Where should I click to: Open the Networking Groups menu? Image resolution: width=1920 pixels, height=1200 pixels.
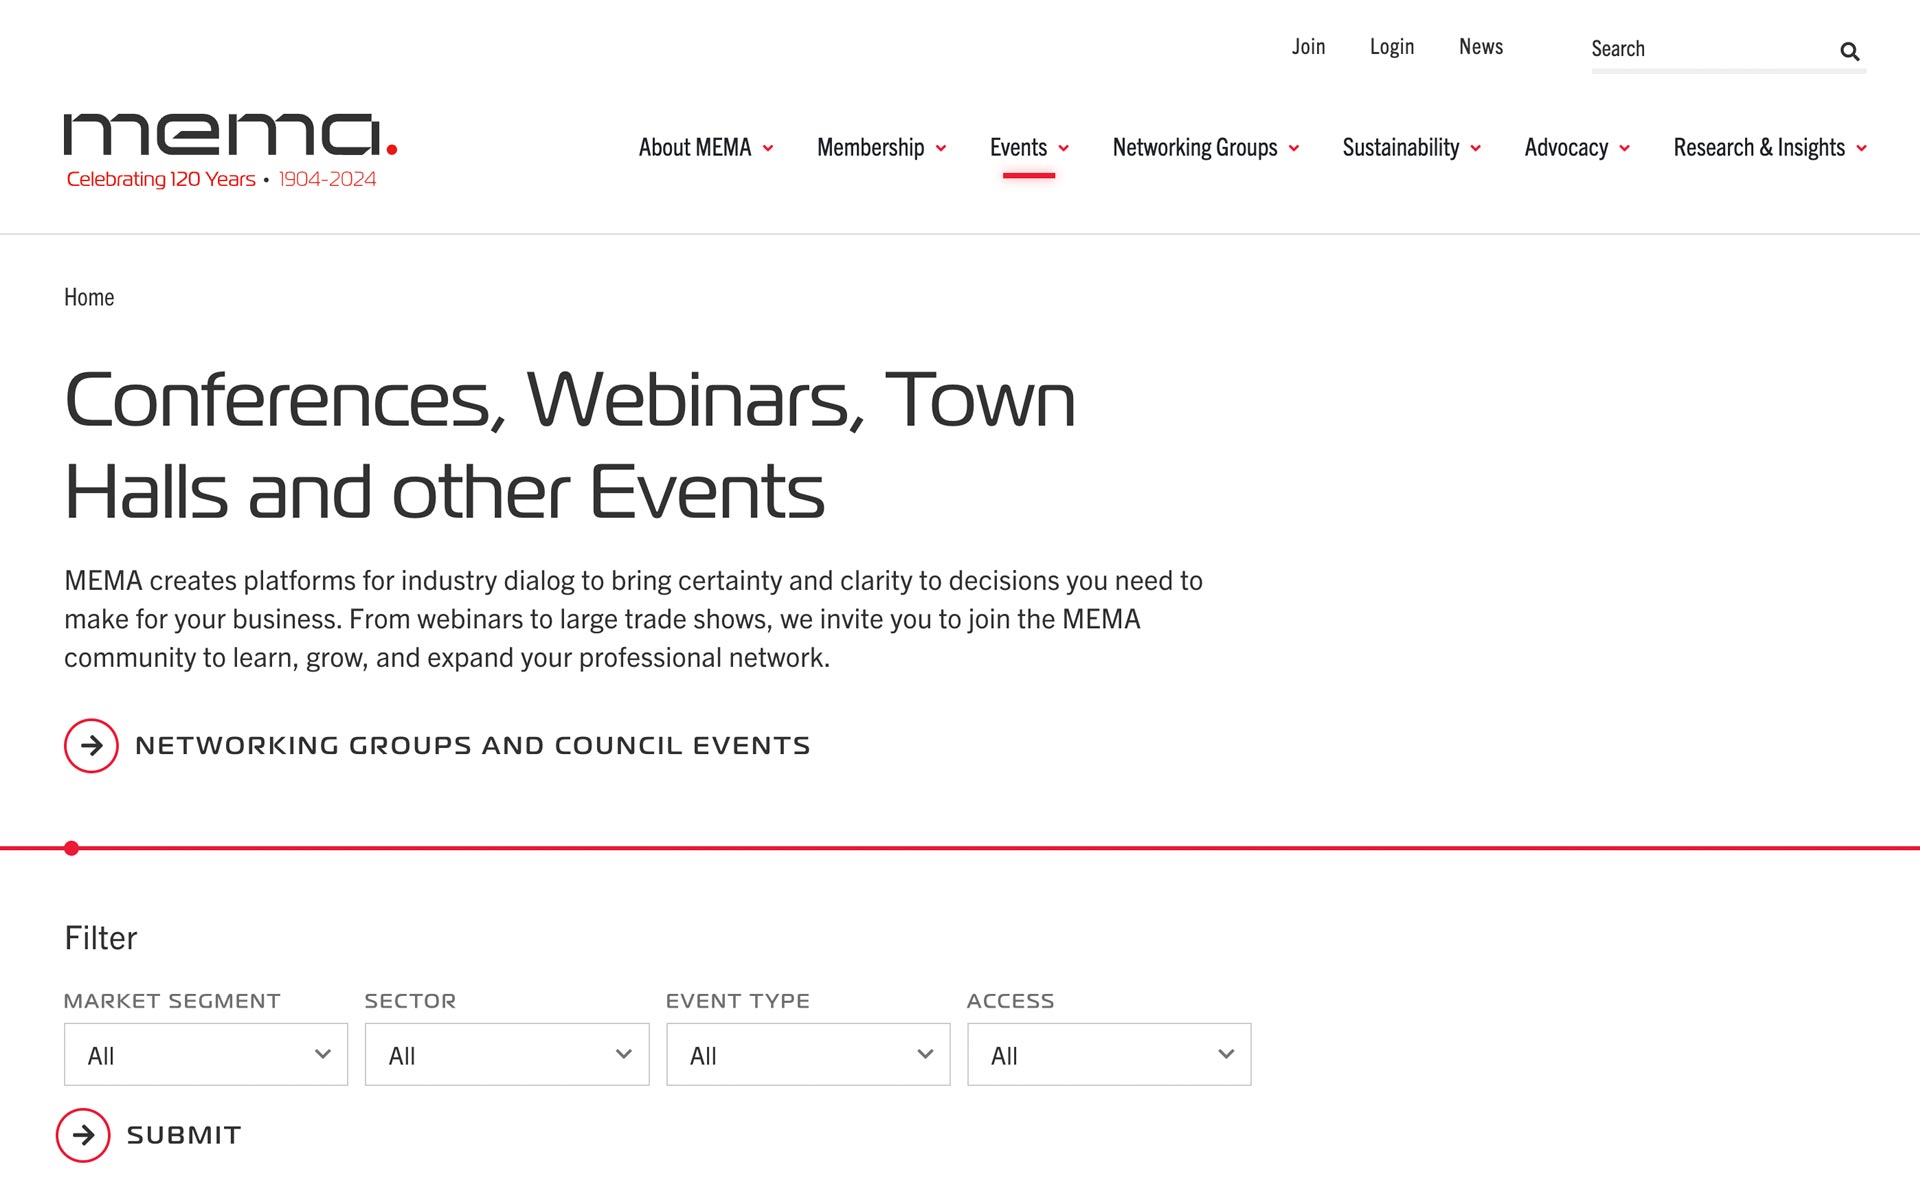[x=1195, y=148]
